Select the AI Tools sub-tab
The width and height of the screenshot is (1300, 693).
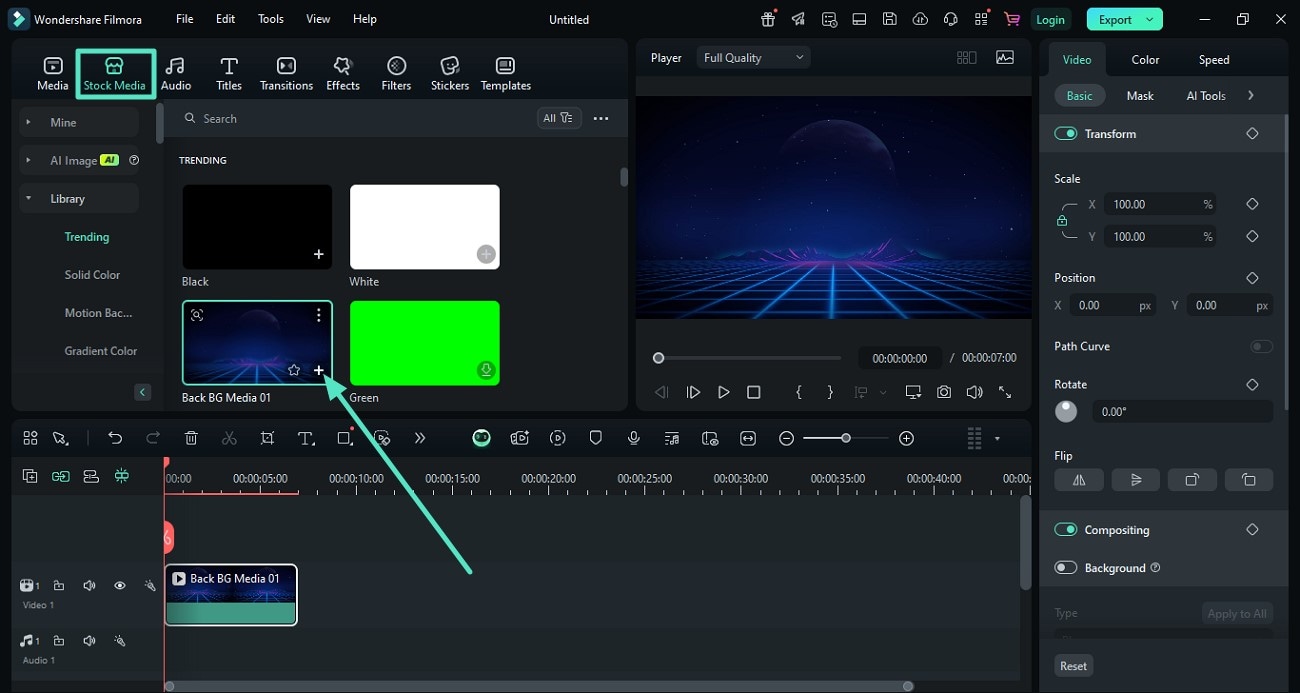(x=1206, y=96)
